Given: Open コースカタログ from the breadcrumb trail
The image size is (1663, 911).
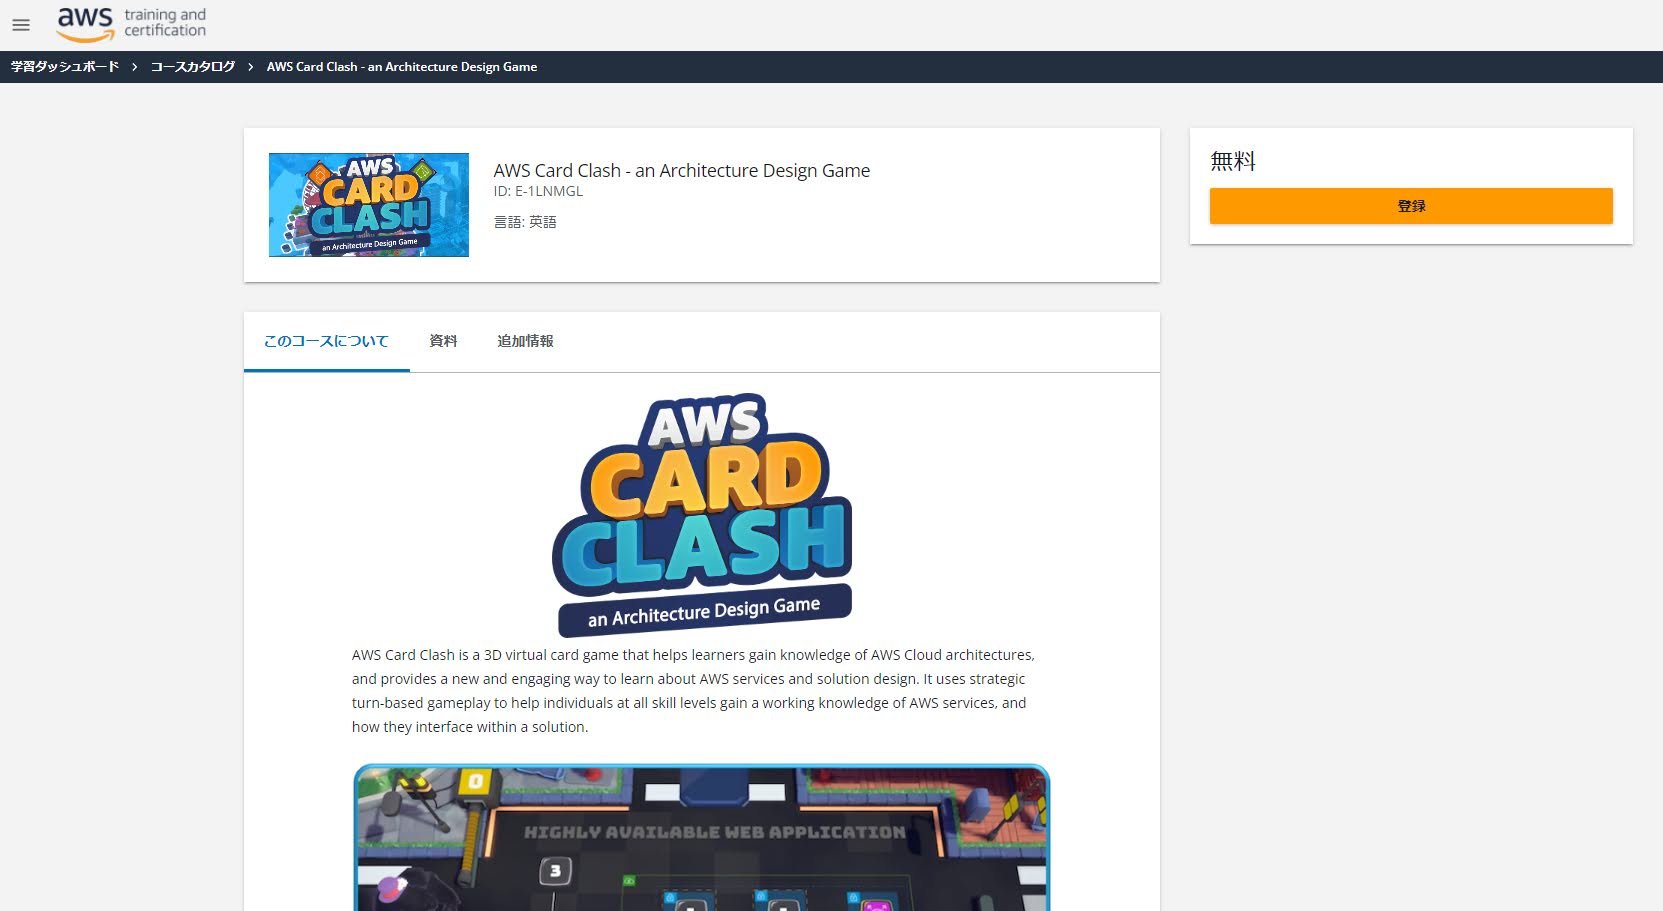Looking at the screenshot, I should pyautogui.click(x=192, y=66).
